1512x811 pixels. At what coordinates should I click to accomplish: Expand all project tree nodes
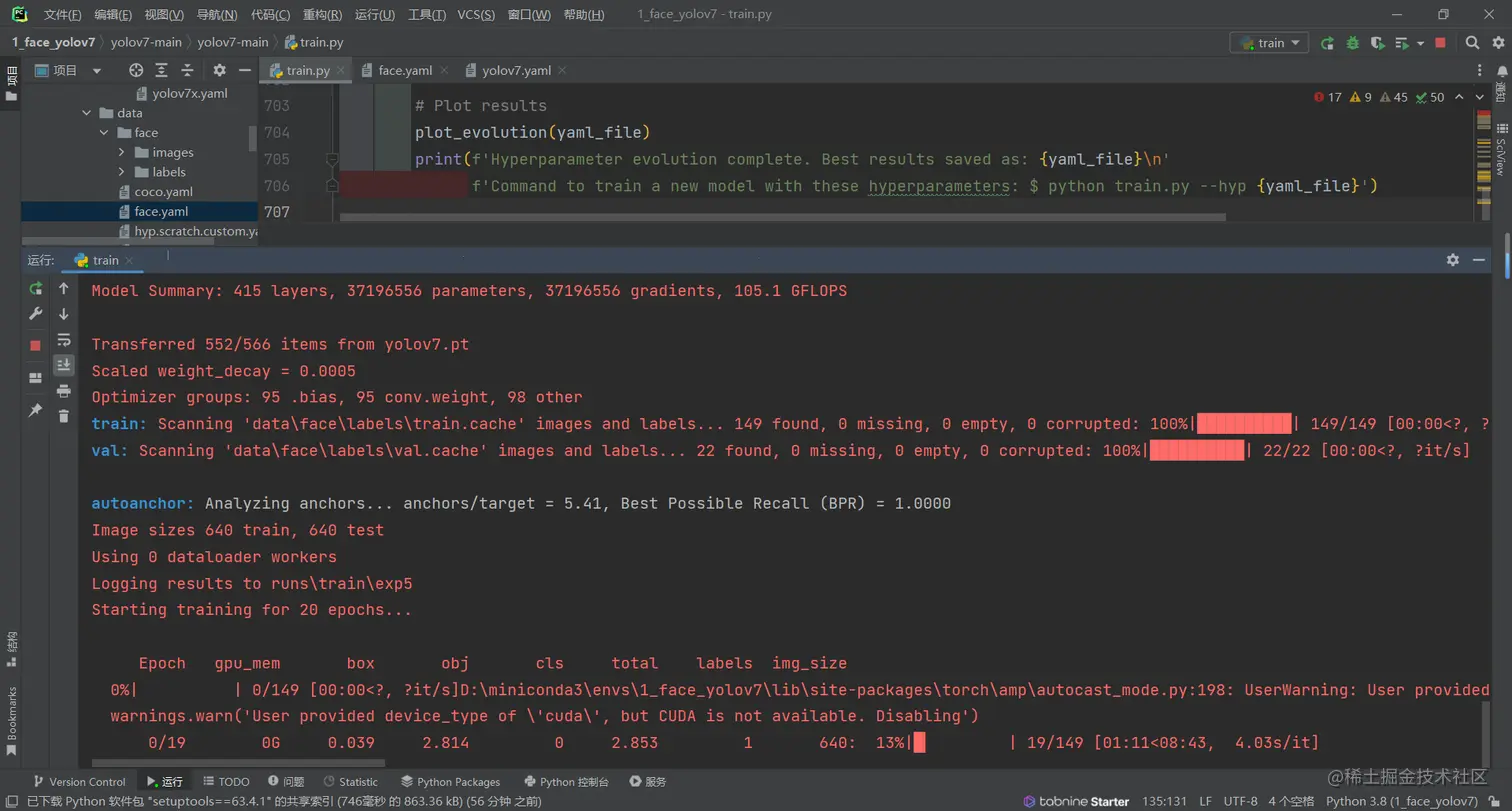click(161, 70)
